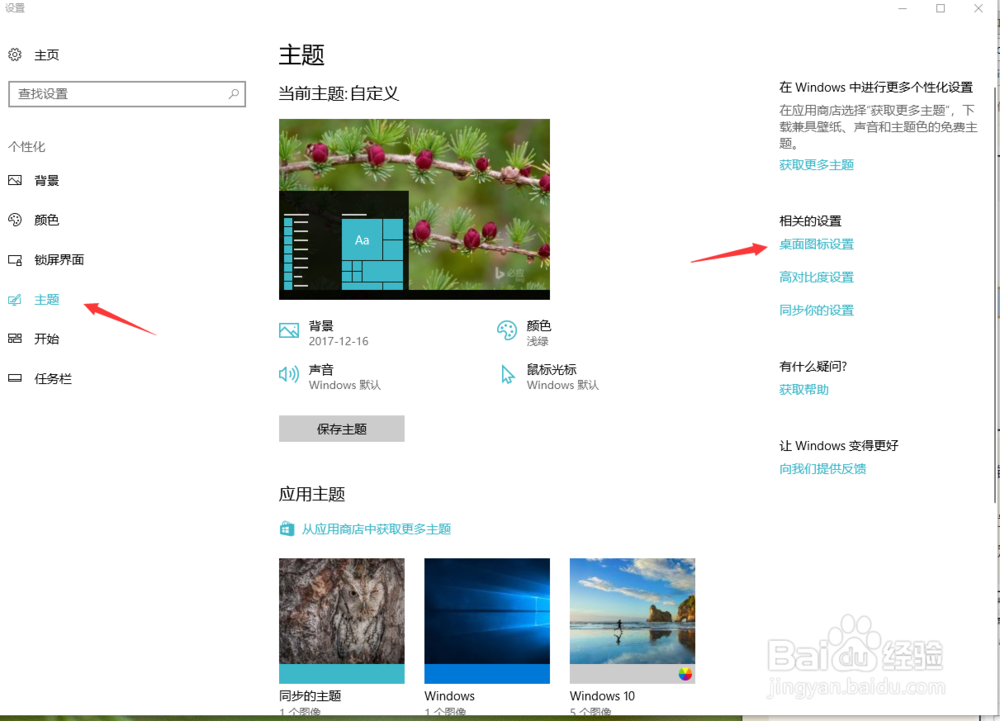
Task: Click the 声音 speaker icon under current theme
Action: (x=288, y=374)
